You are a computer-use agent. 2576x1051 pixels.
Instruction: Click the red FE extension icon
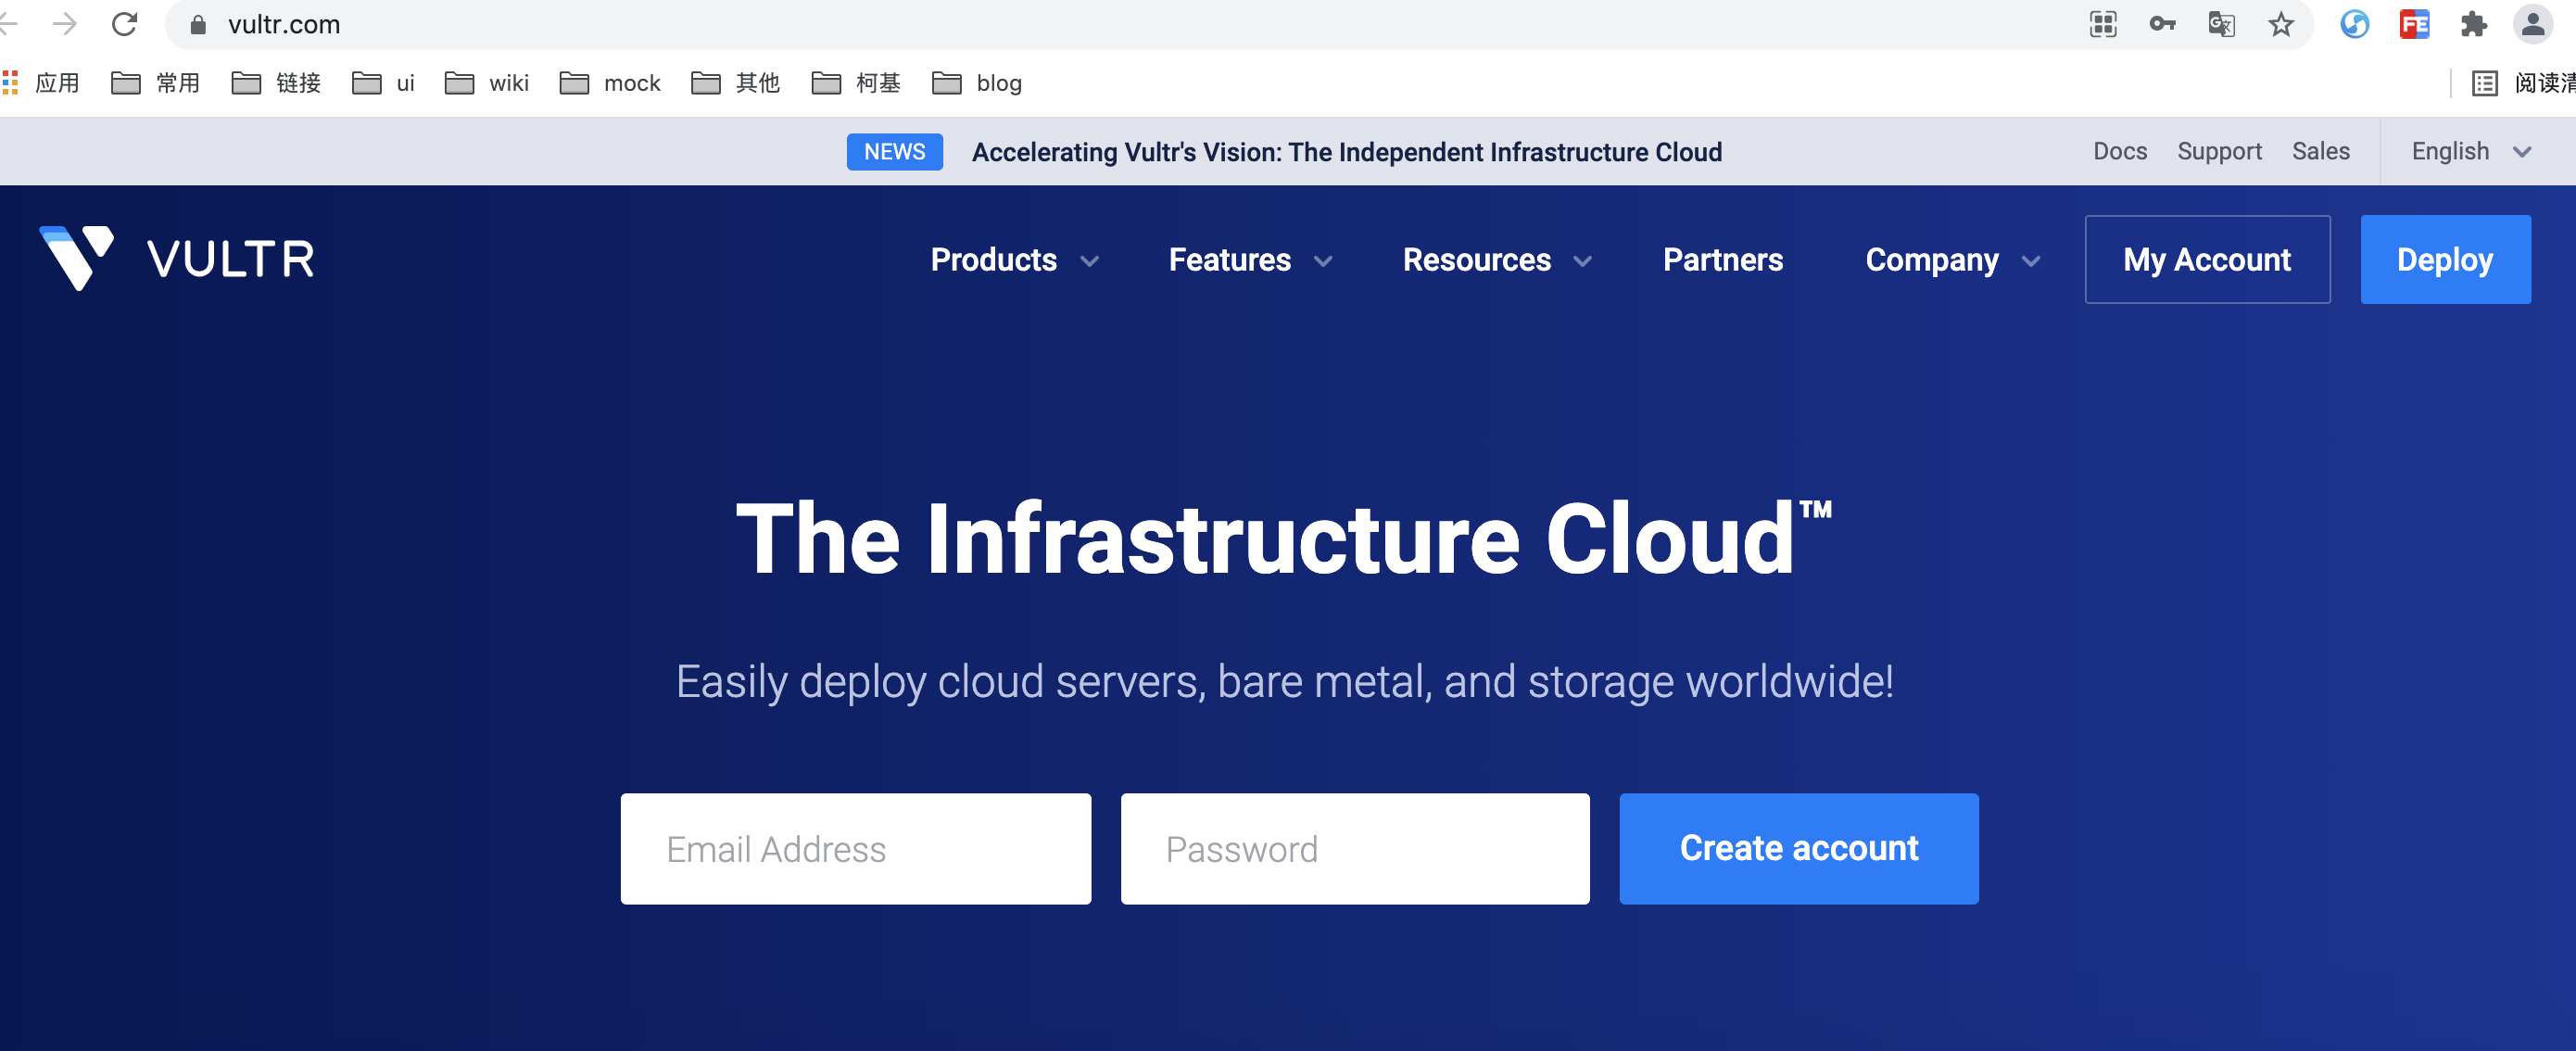pyautogui.click(x=2414, y=24)
